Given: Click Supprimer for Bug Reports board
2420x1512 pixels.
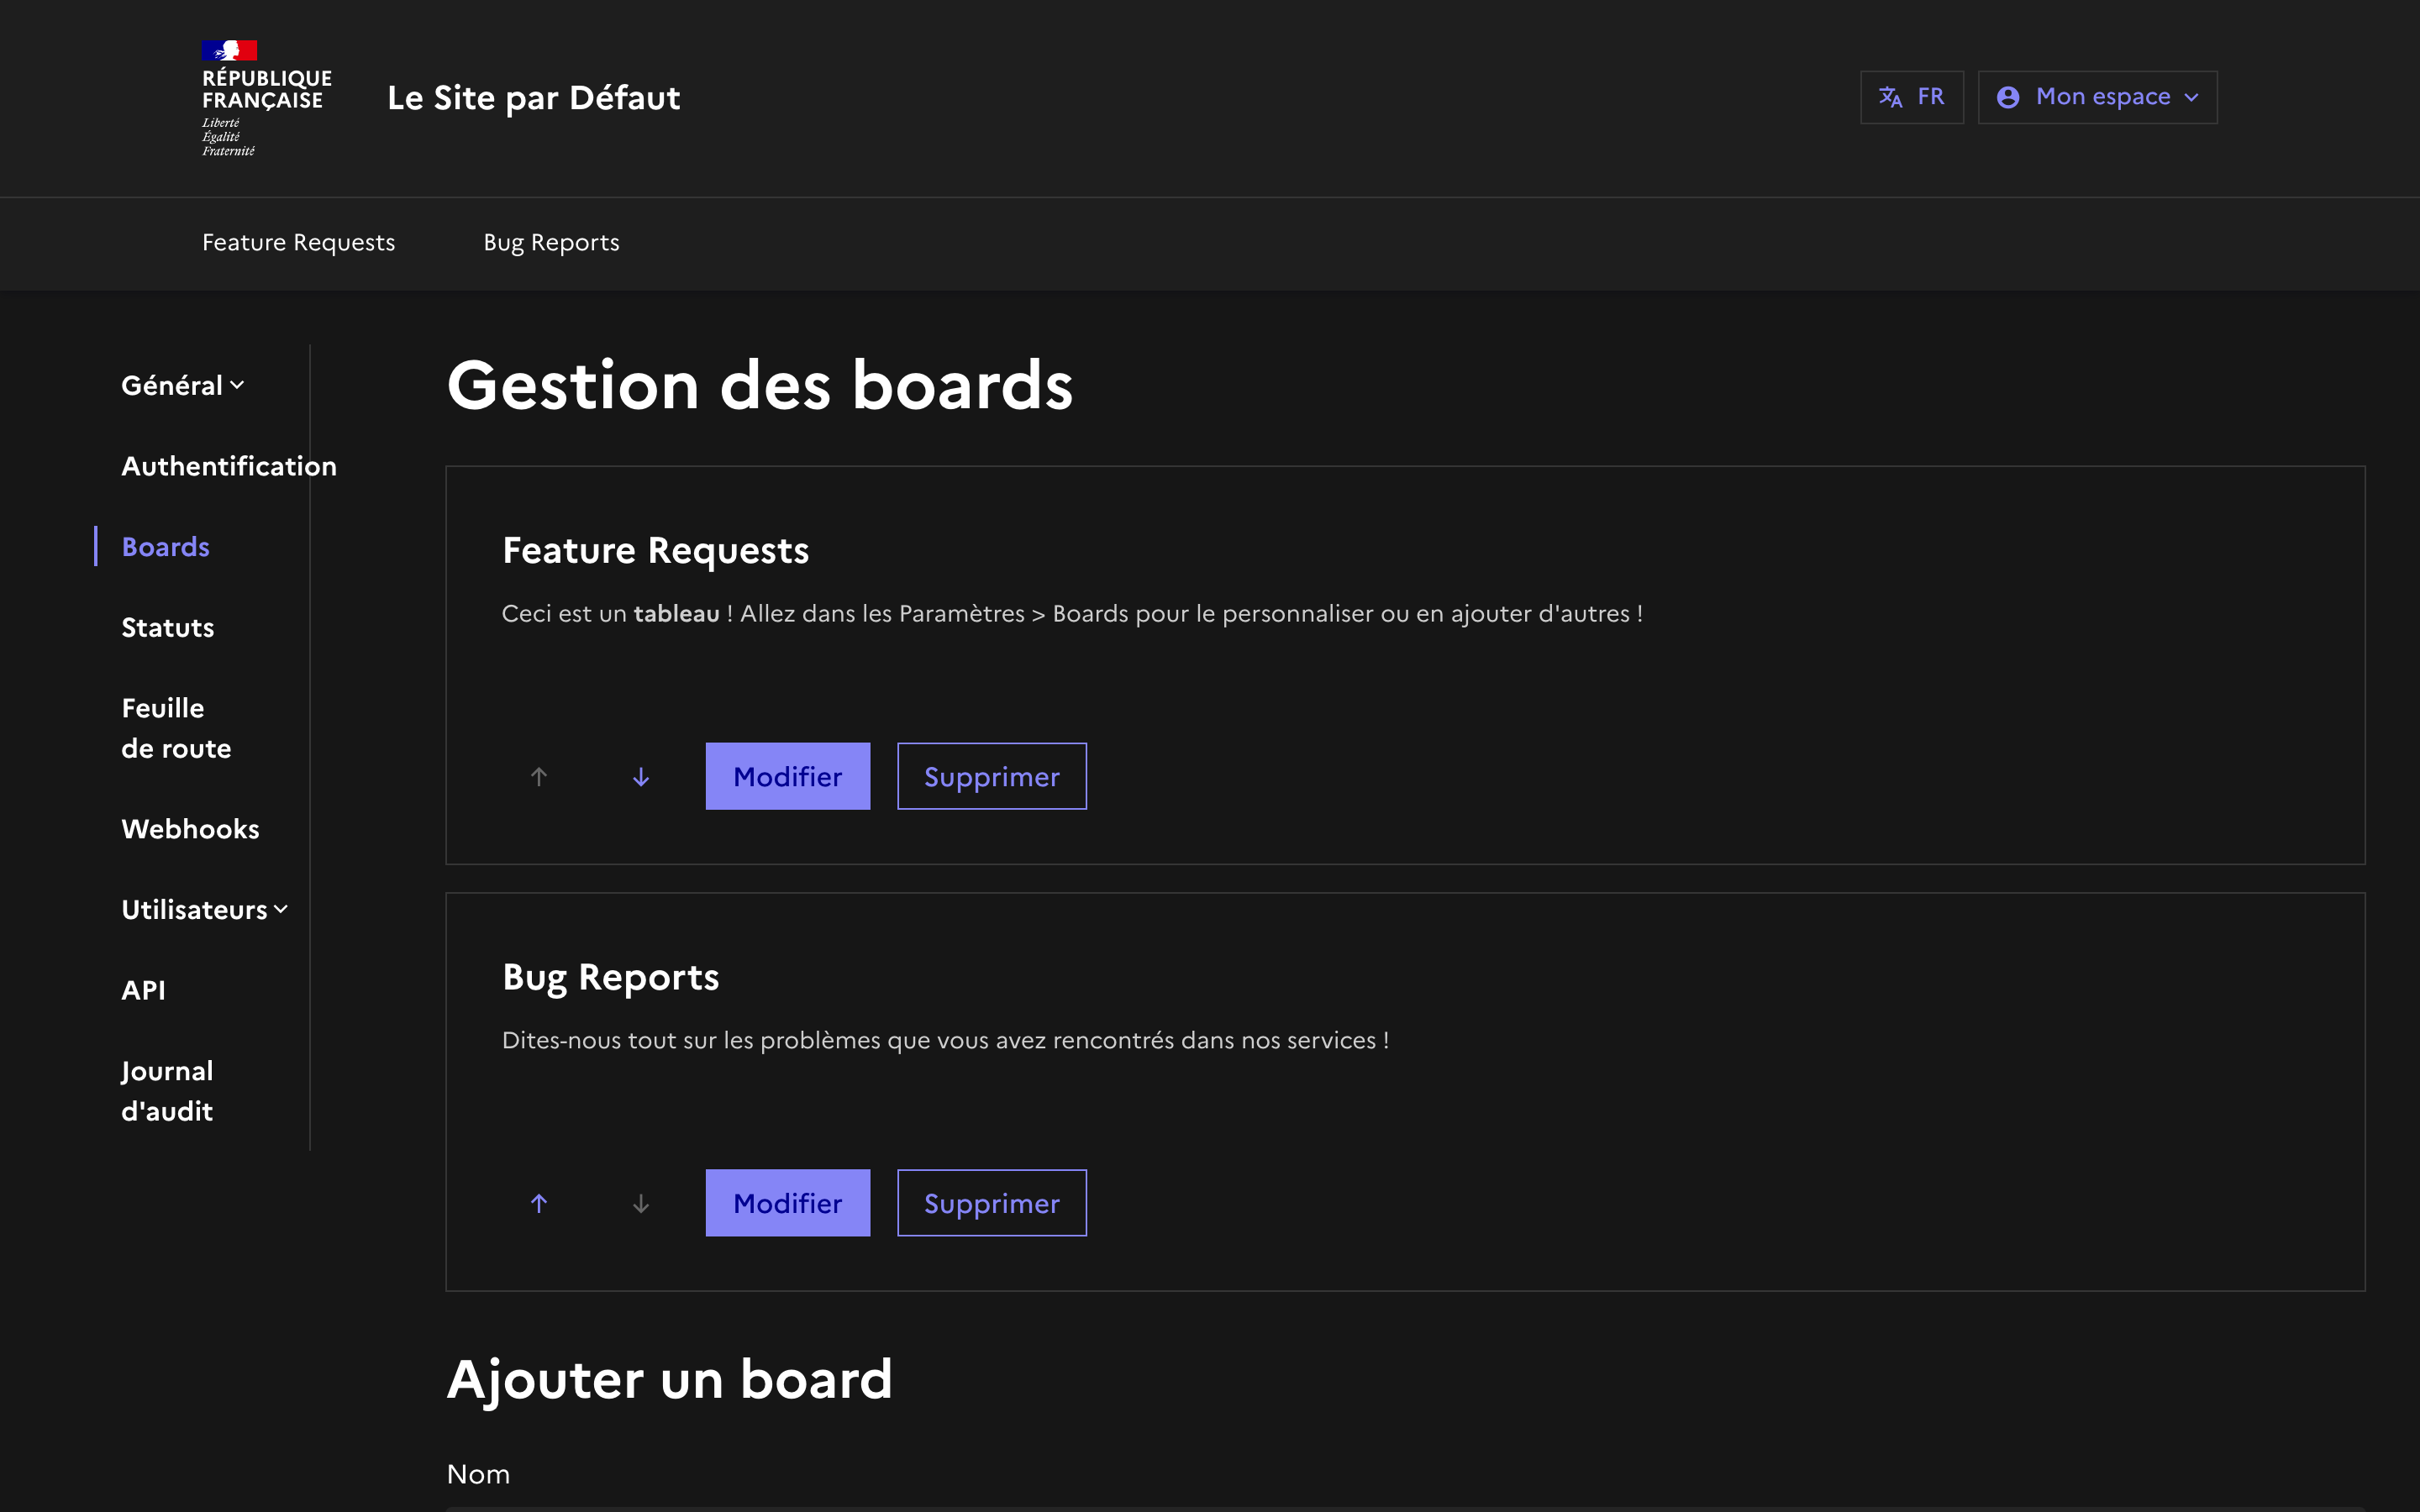Looking at the screenshot, I should (x=991, y=1203).
